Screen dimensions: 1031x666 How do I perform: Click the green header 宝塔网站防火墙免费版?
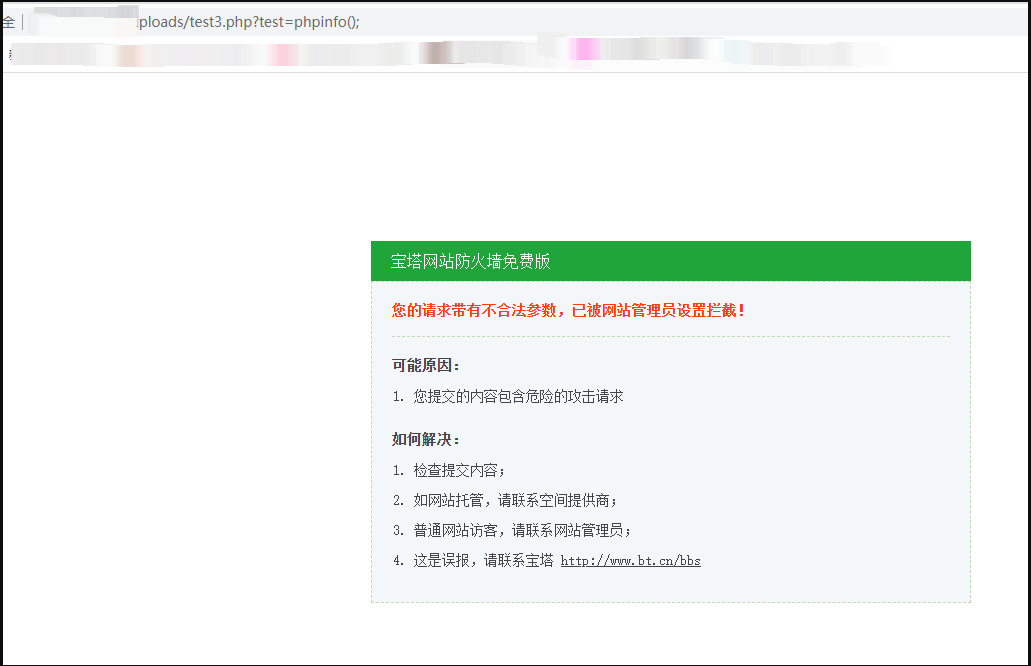671,261
